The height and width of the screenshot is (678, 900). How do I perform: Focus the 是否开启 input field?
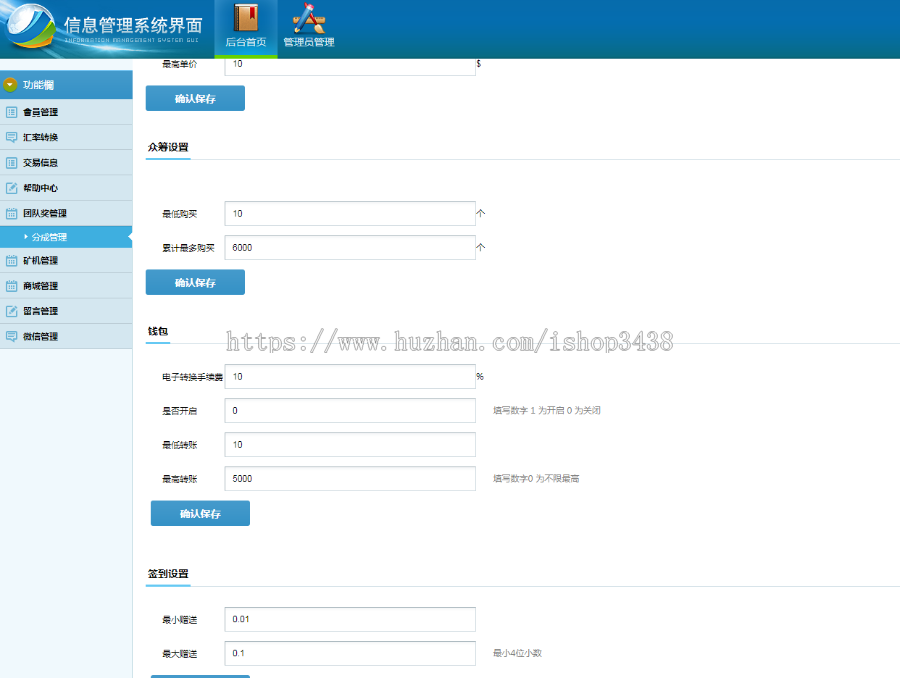pos(350,411)
